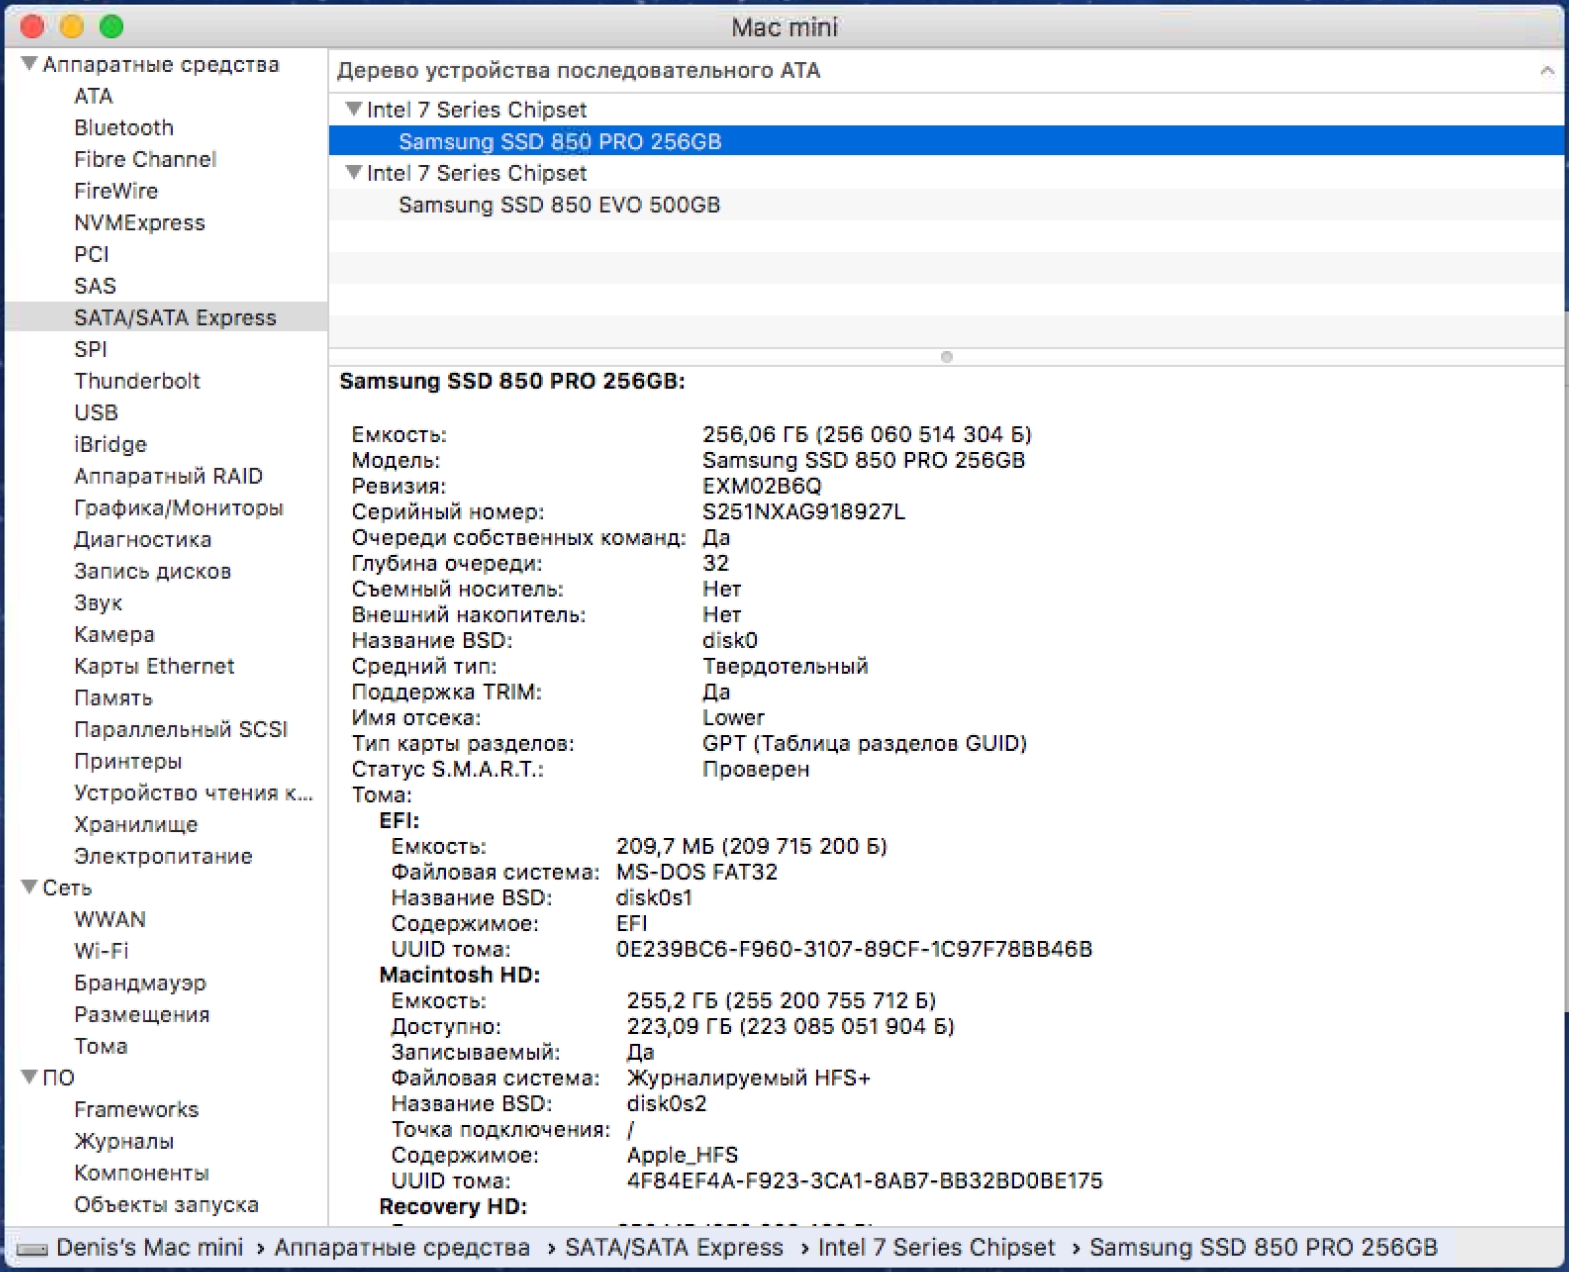Collapse the first Intel 7 Series Chipset node
1569x1272 pixels.
[x=353, y=109]
